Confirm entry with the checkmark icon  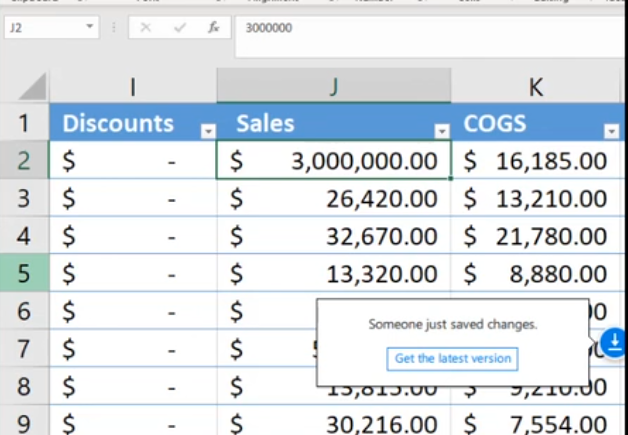click(x=180, y=28)
